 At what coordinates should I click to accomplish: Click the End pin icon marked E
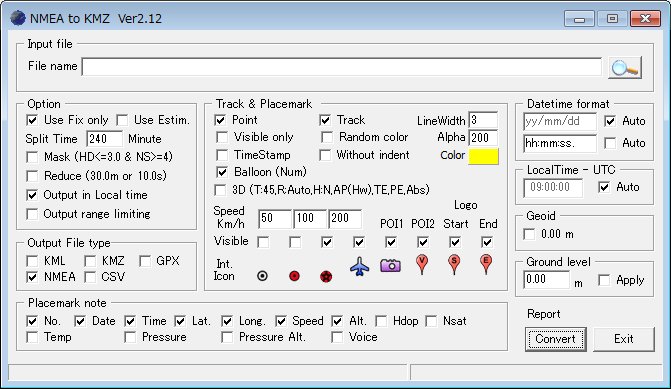pyautogui.click(x=486, y=264)
